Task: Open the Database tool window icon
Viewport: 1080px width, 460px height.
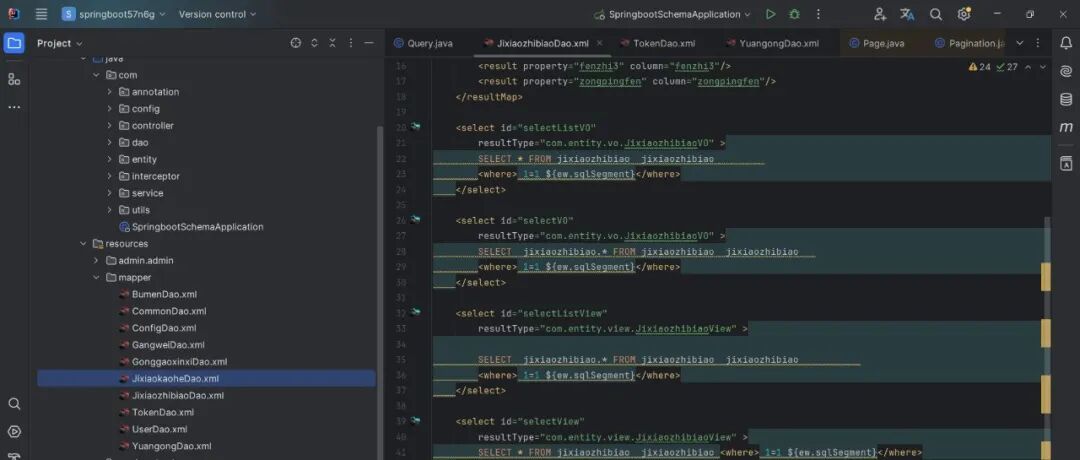Action: [1066, 99]
